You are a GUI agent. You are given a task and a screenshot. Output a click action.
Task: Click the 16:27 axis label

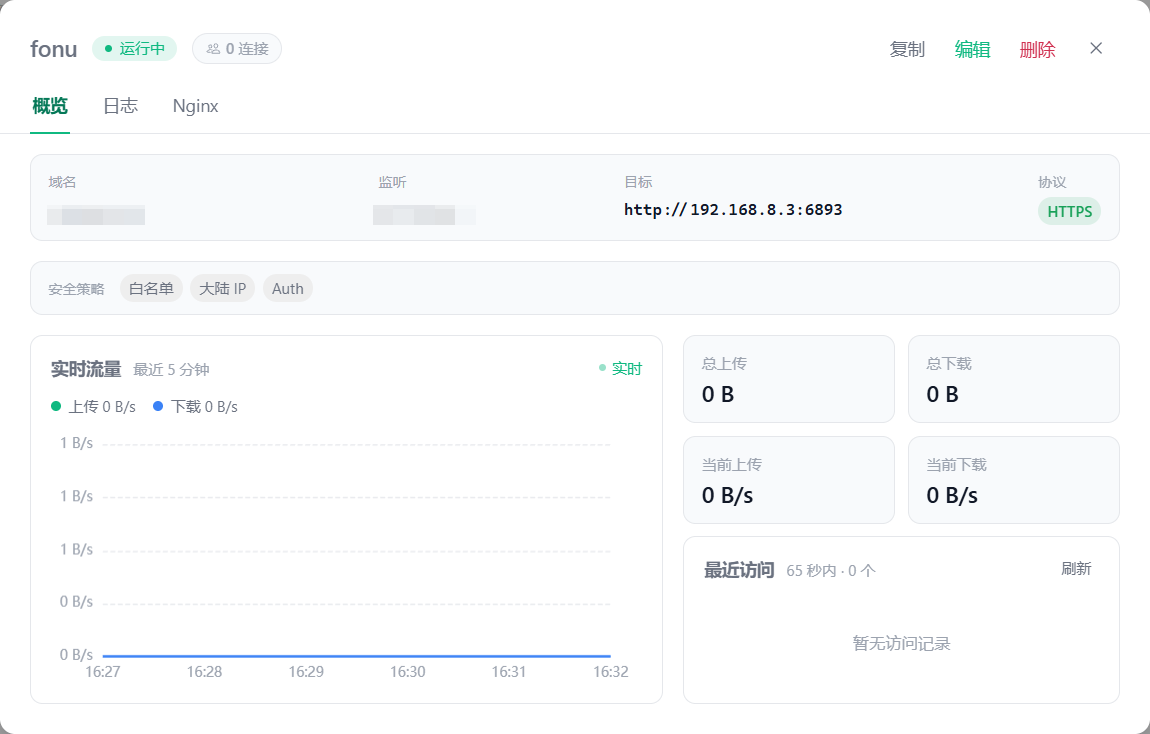pos(103,672)
